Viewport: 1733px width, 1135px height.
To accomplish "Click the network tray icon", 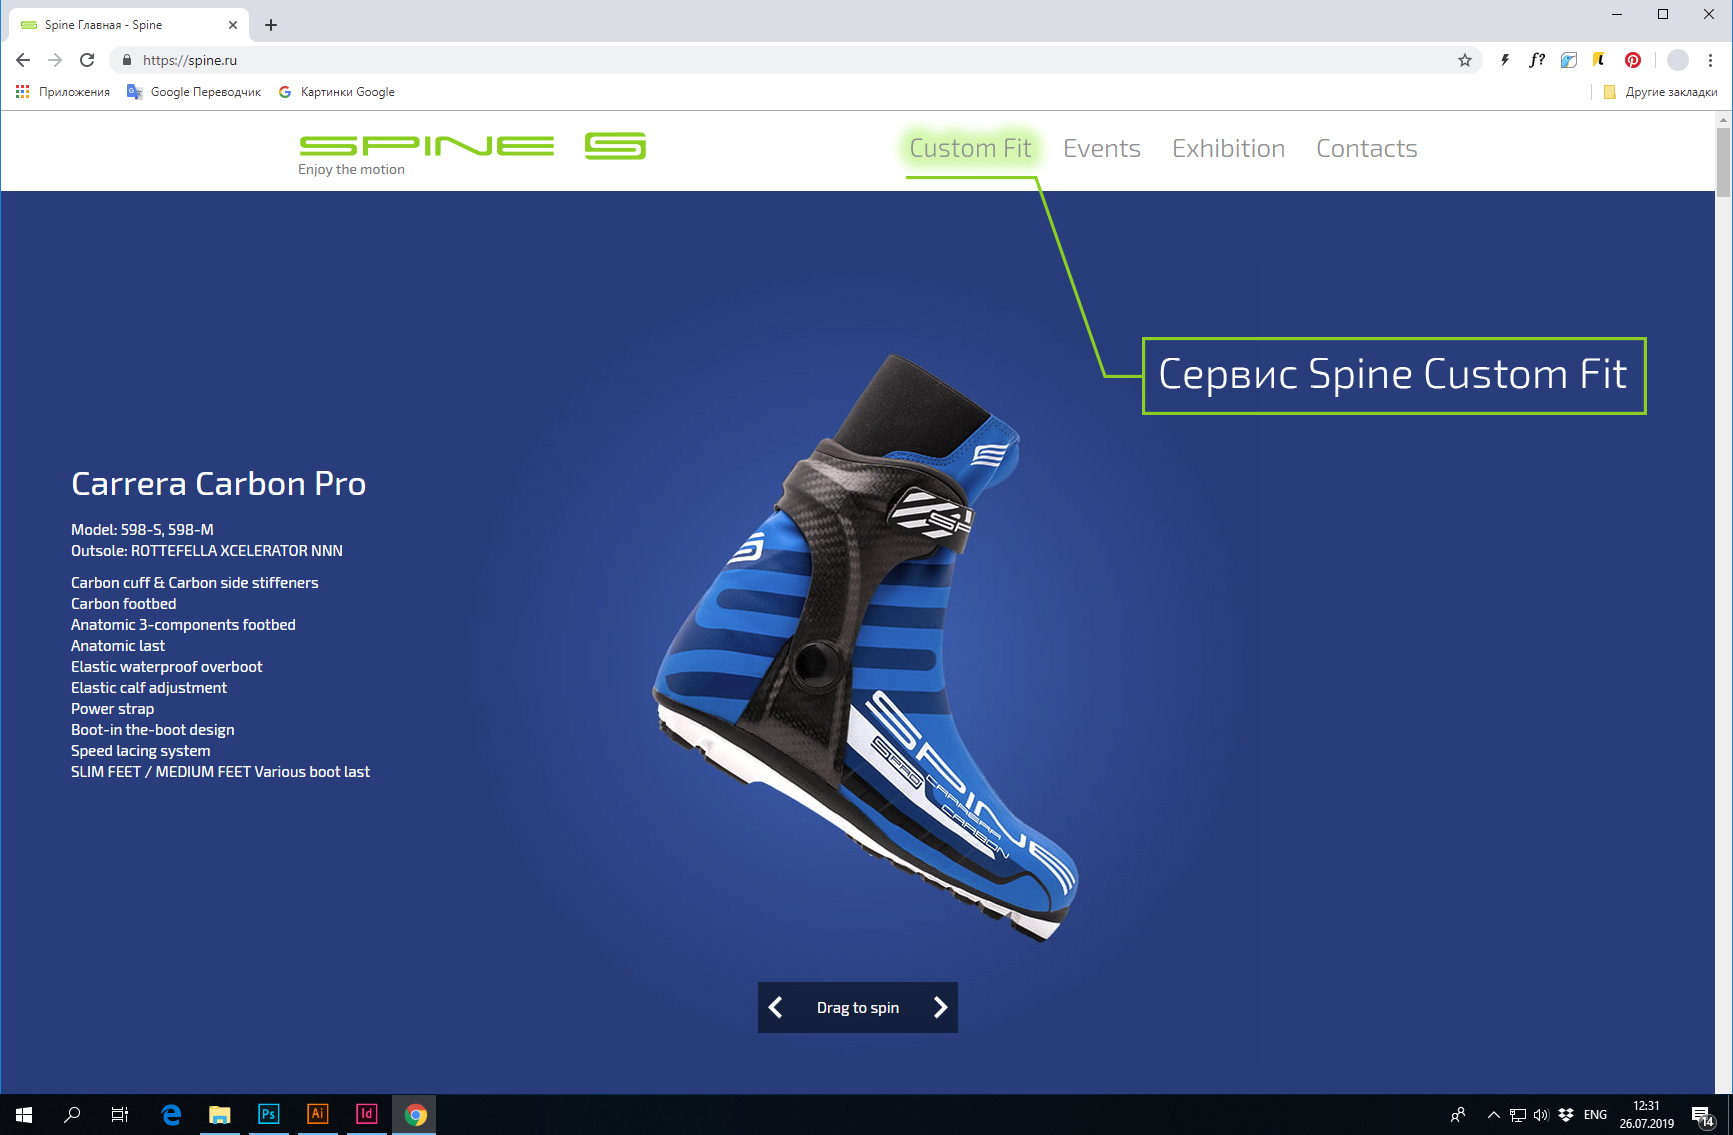I will [1518, 1115].
